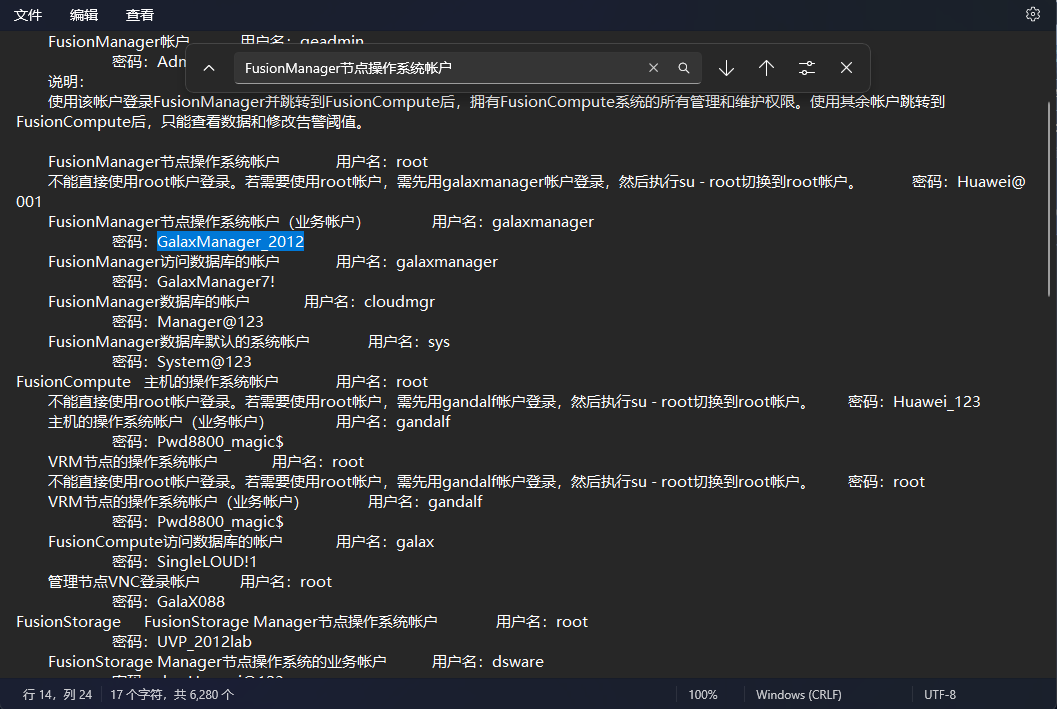This screenshot has width=1057, height=709.
Task: Find previous match with the up arrow
Action: pos(766,68)
